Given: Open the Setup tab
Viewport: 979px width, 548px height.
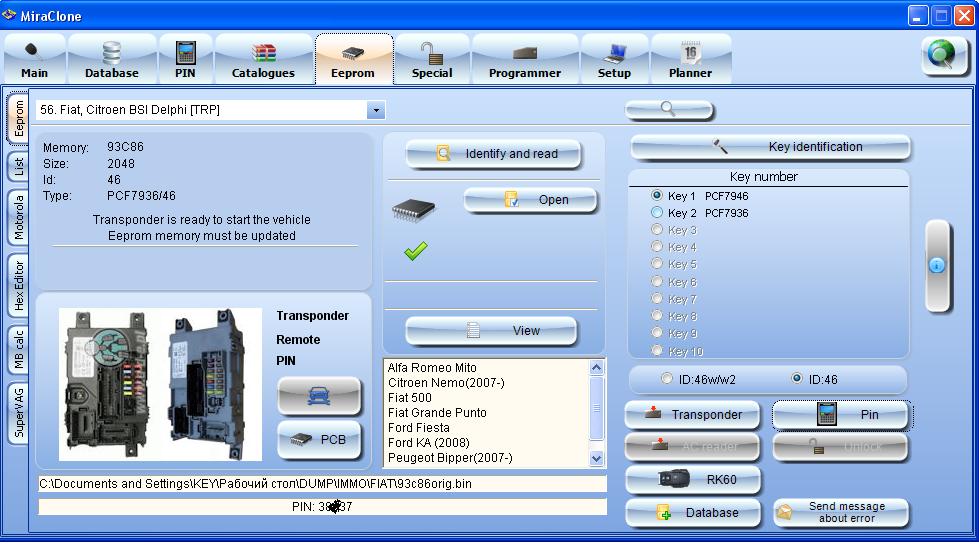Looking at the screenshot, I should [x=614, y=59].
